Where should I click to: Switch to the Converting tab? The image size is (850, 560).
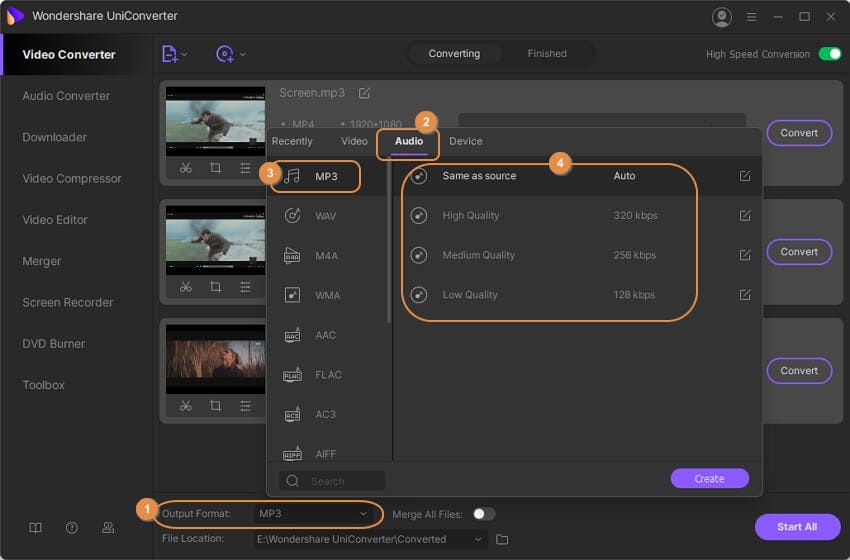[x=454, y=54]
